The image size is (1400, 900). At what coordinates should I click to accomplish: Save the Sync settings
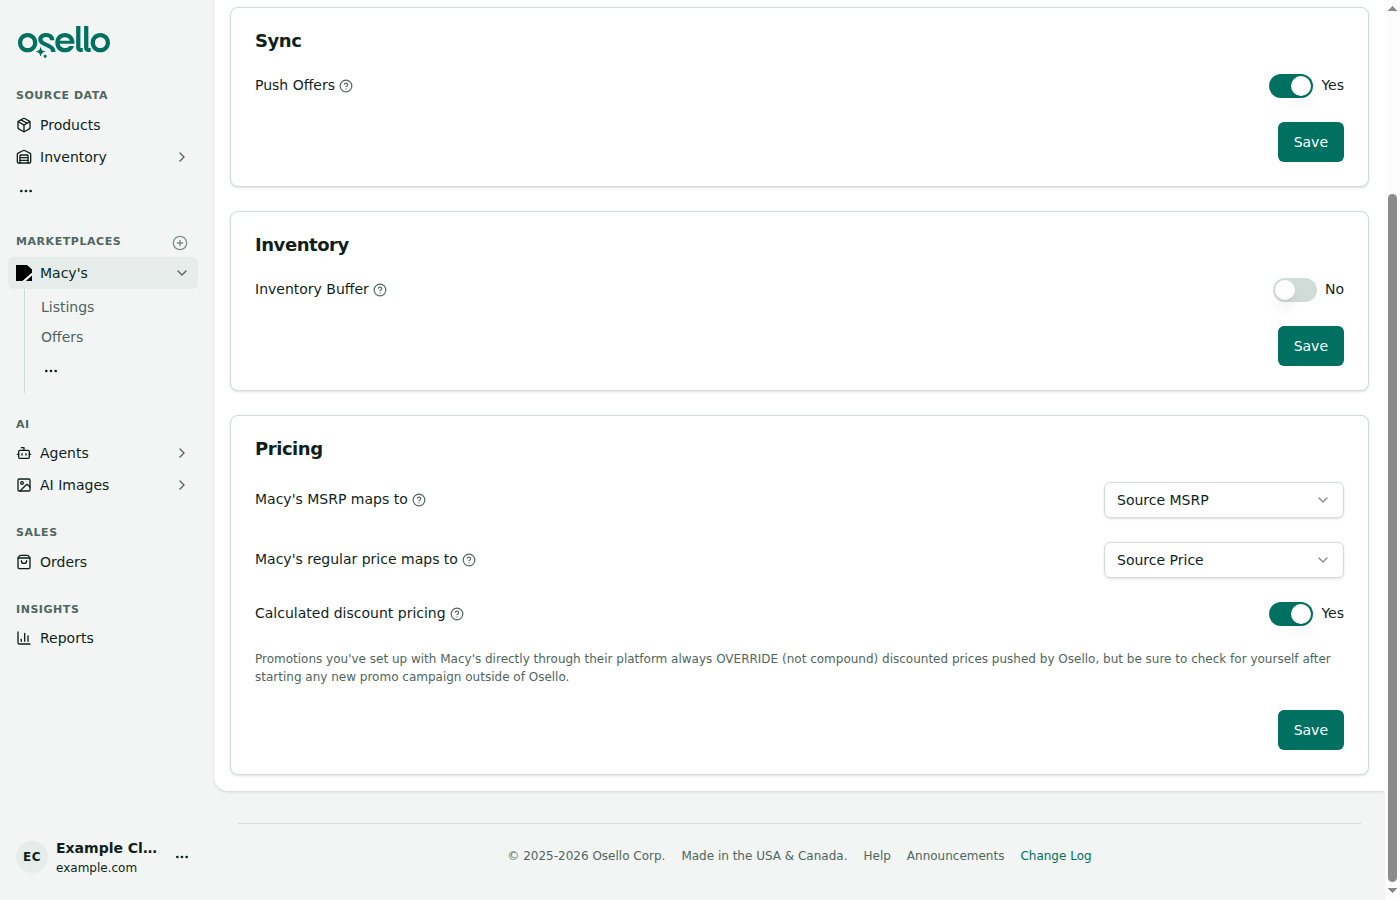coord(1311,142)
